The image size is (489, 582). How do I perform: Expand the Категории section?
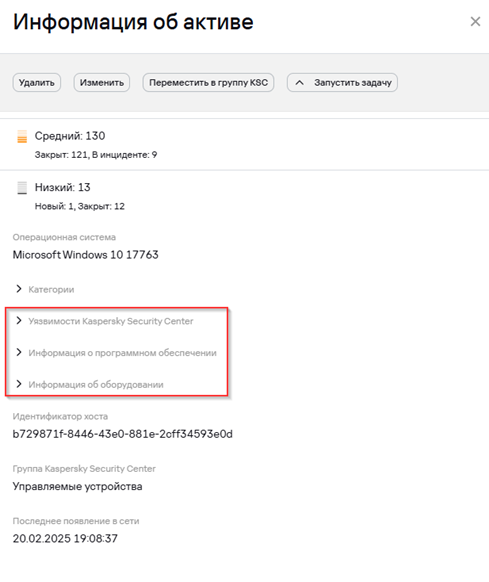pyautogui.click(x=51, y=289)
